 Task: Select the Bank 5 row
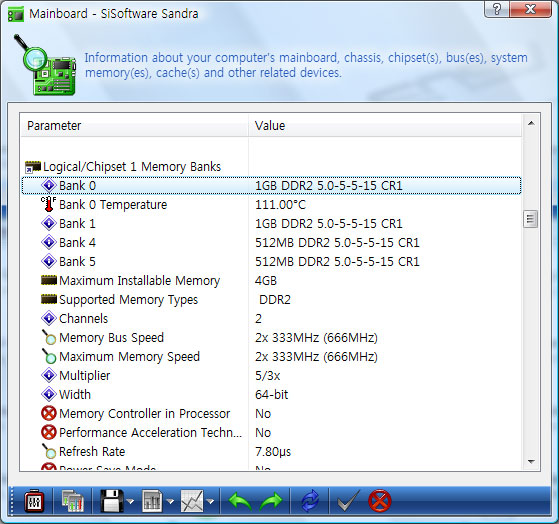tap(271, 262)
